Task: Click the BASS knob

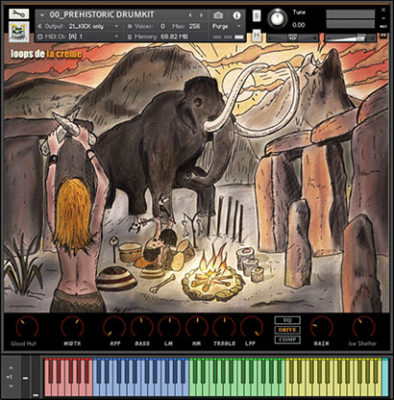Action: pos(142,328)
